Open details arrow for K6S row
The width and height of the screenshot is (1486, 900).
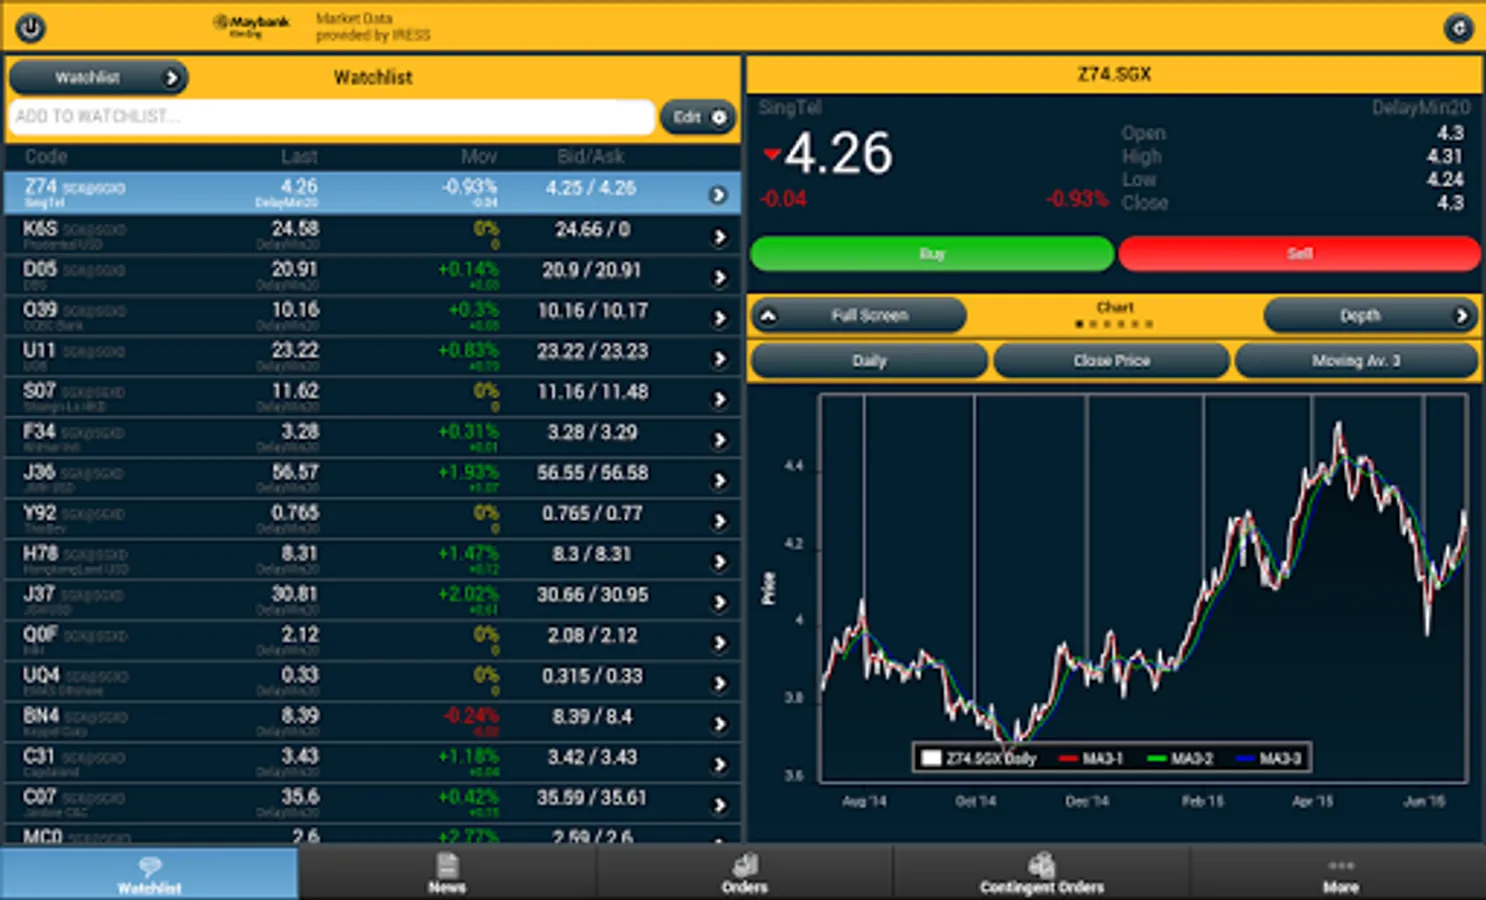[718, 237]
